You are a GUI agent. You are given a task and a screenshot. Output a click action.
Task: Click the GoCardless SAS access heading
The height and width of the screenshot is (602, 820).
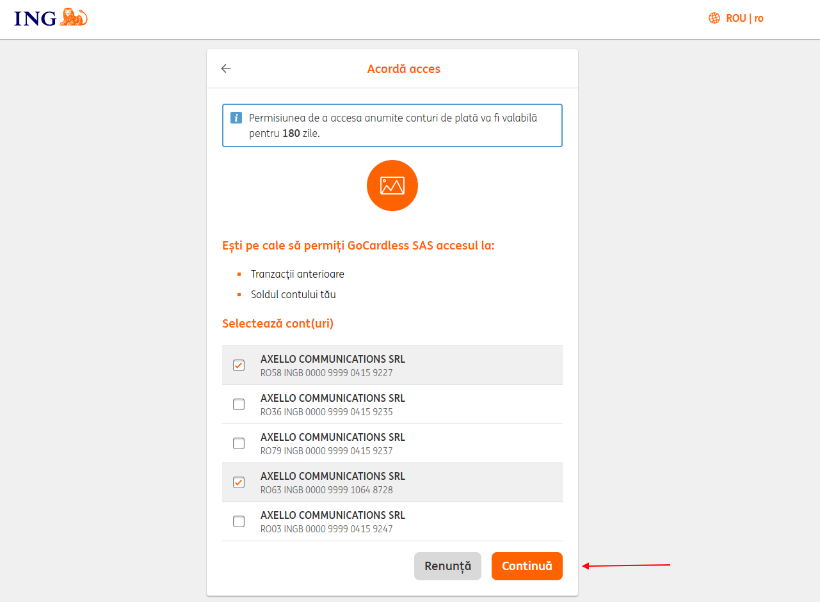[x=358, y=246]
